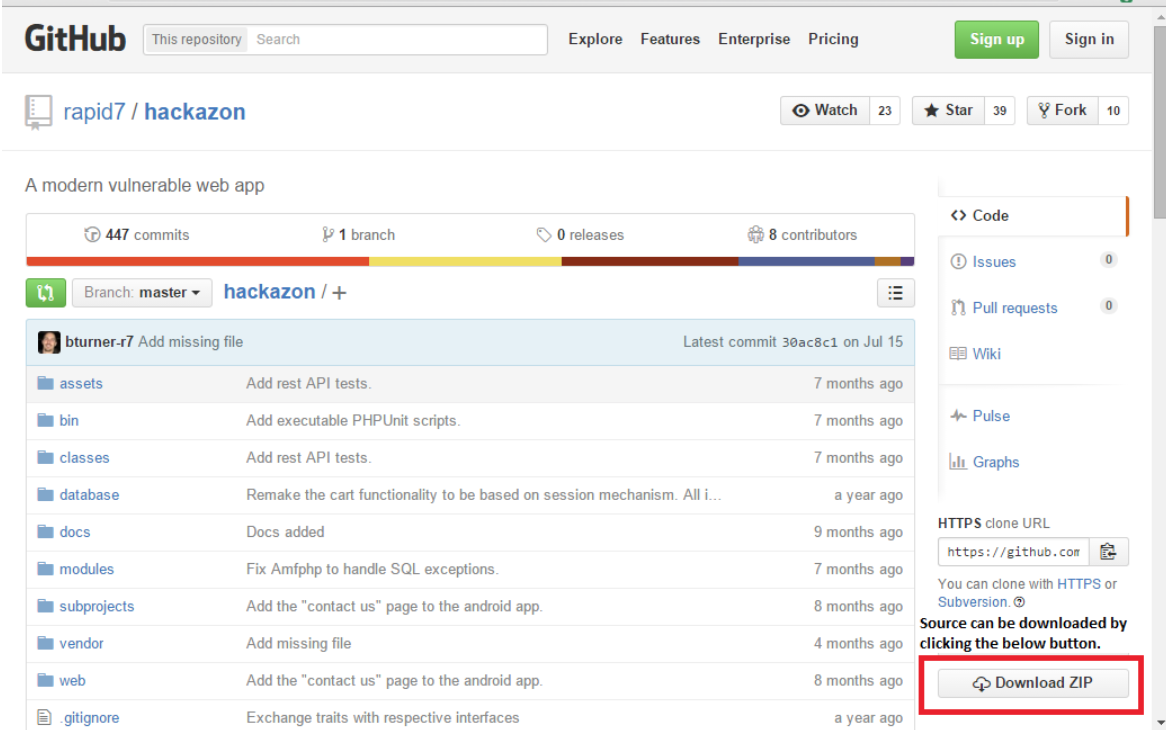
Task: Open the Code tab in sidebar
Action: (x=1033, y=216)
